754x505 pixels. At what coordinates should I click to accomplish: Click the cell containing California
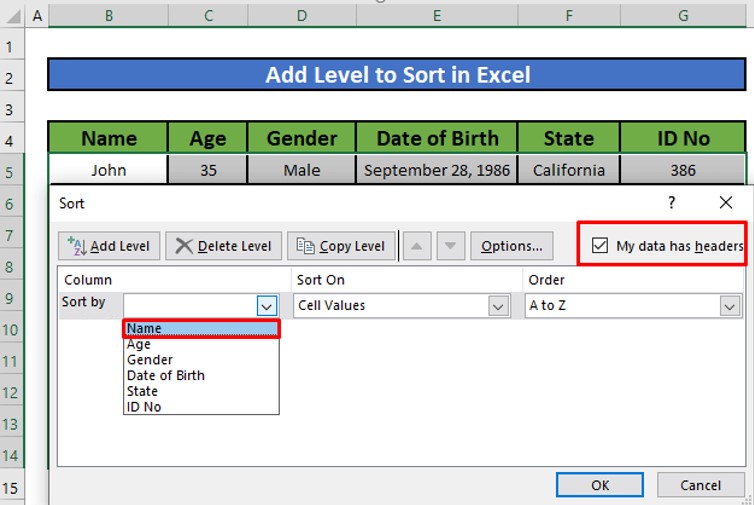tap(569, 170)
